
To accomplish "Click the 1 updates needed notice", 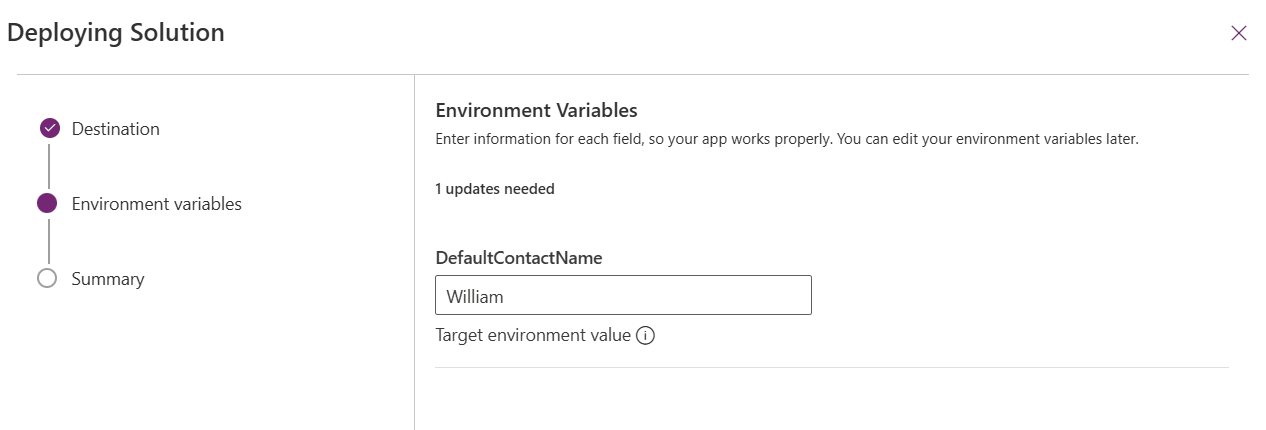I will pyautogui.click(x=495, y=189).
